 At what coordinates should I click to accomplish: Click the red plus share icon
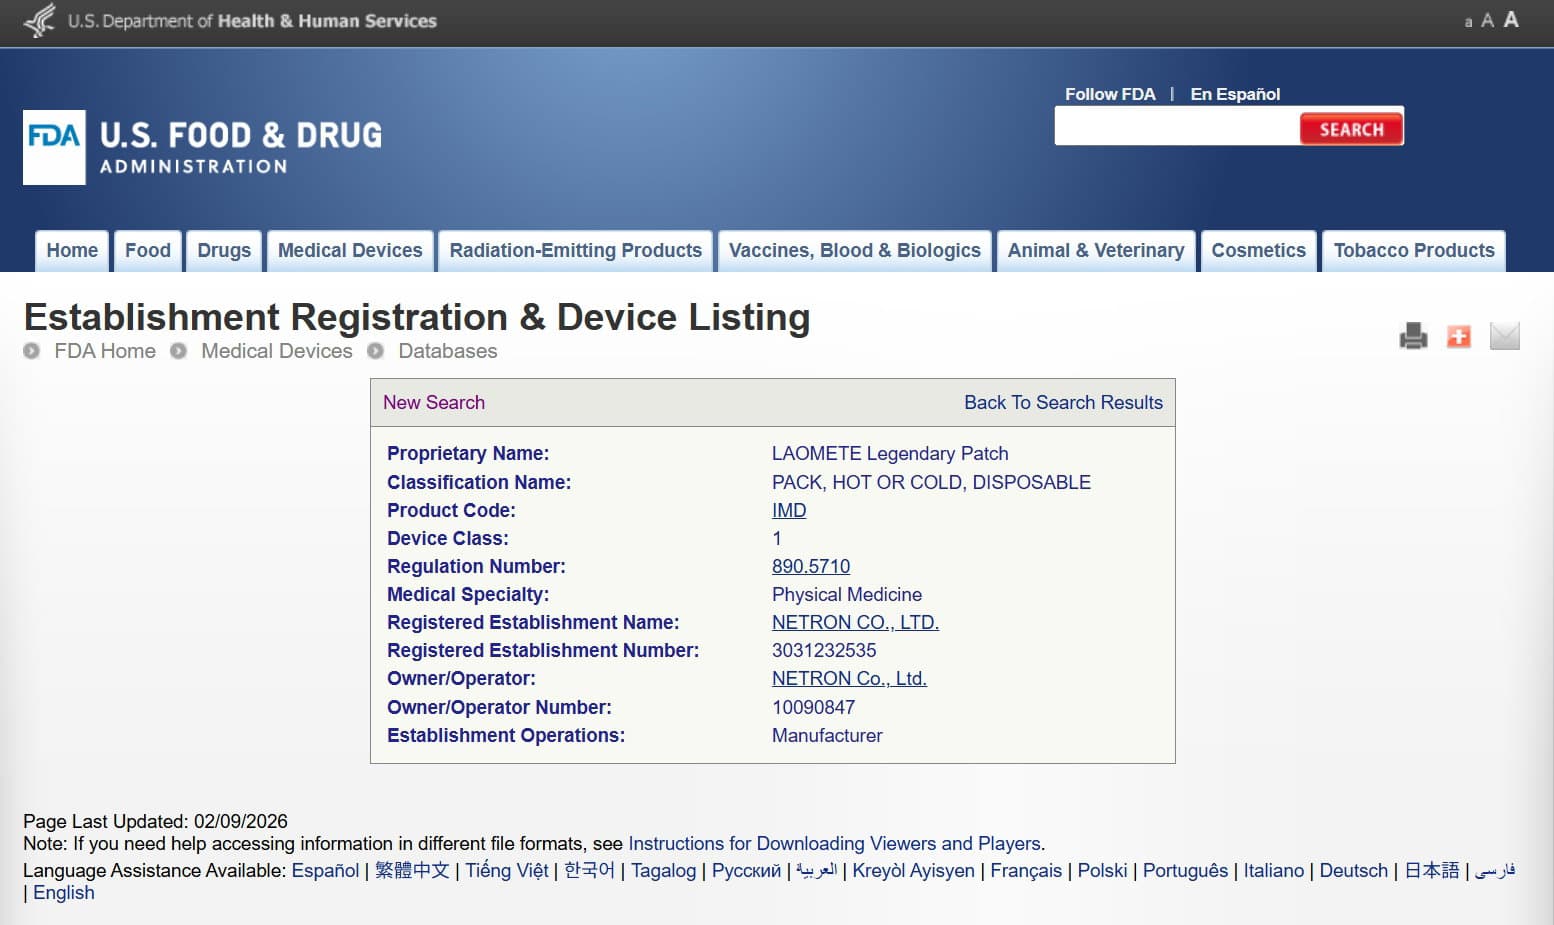1459,336
